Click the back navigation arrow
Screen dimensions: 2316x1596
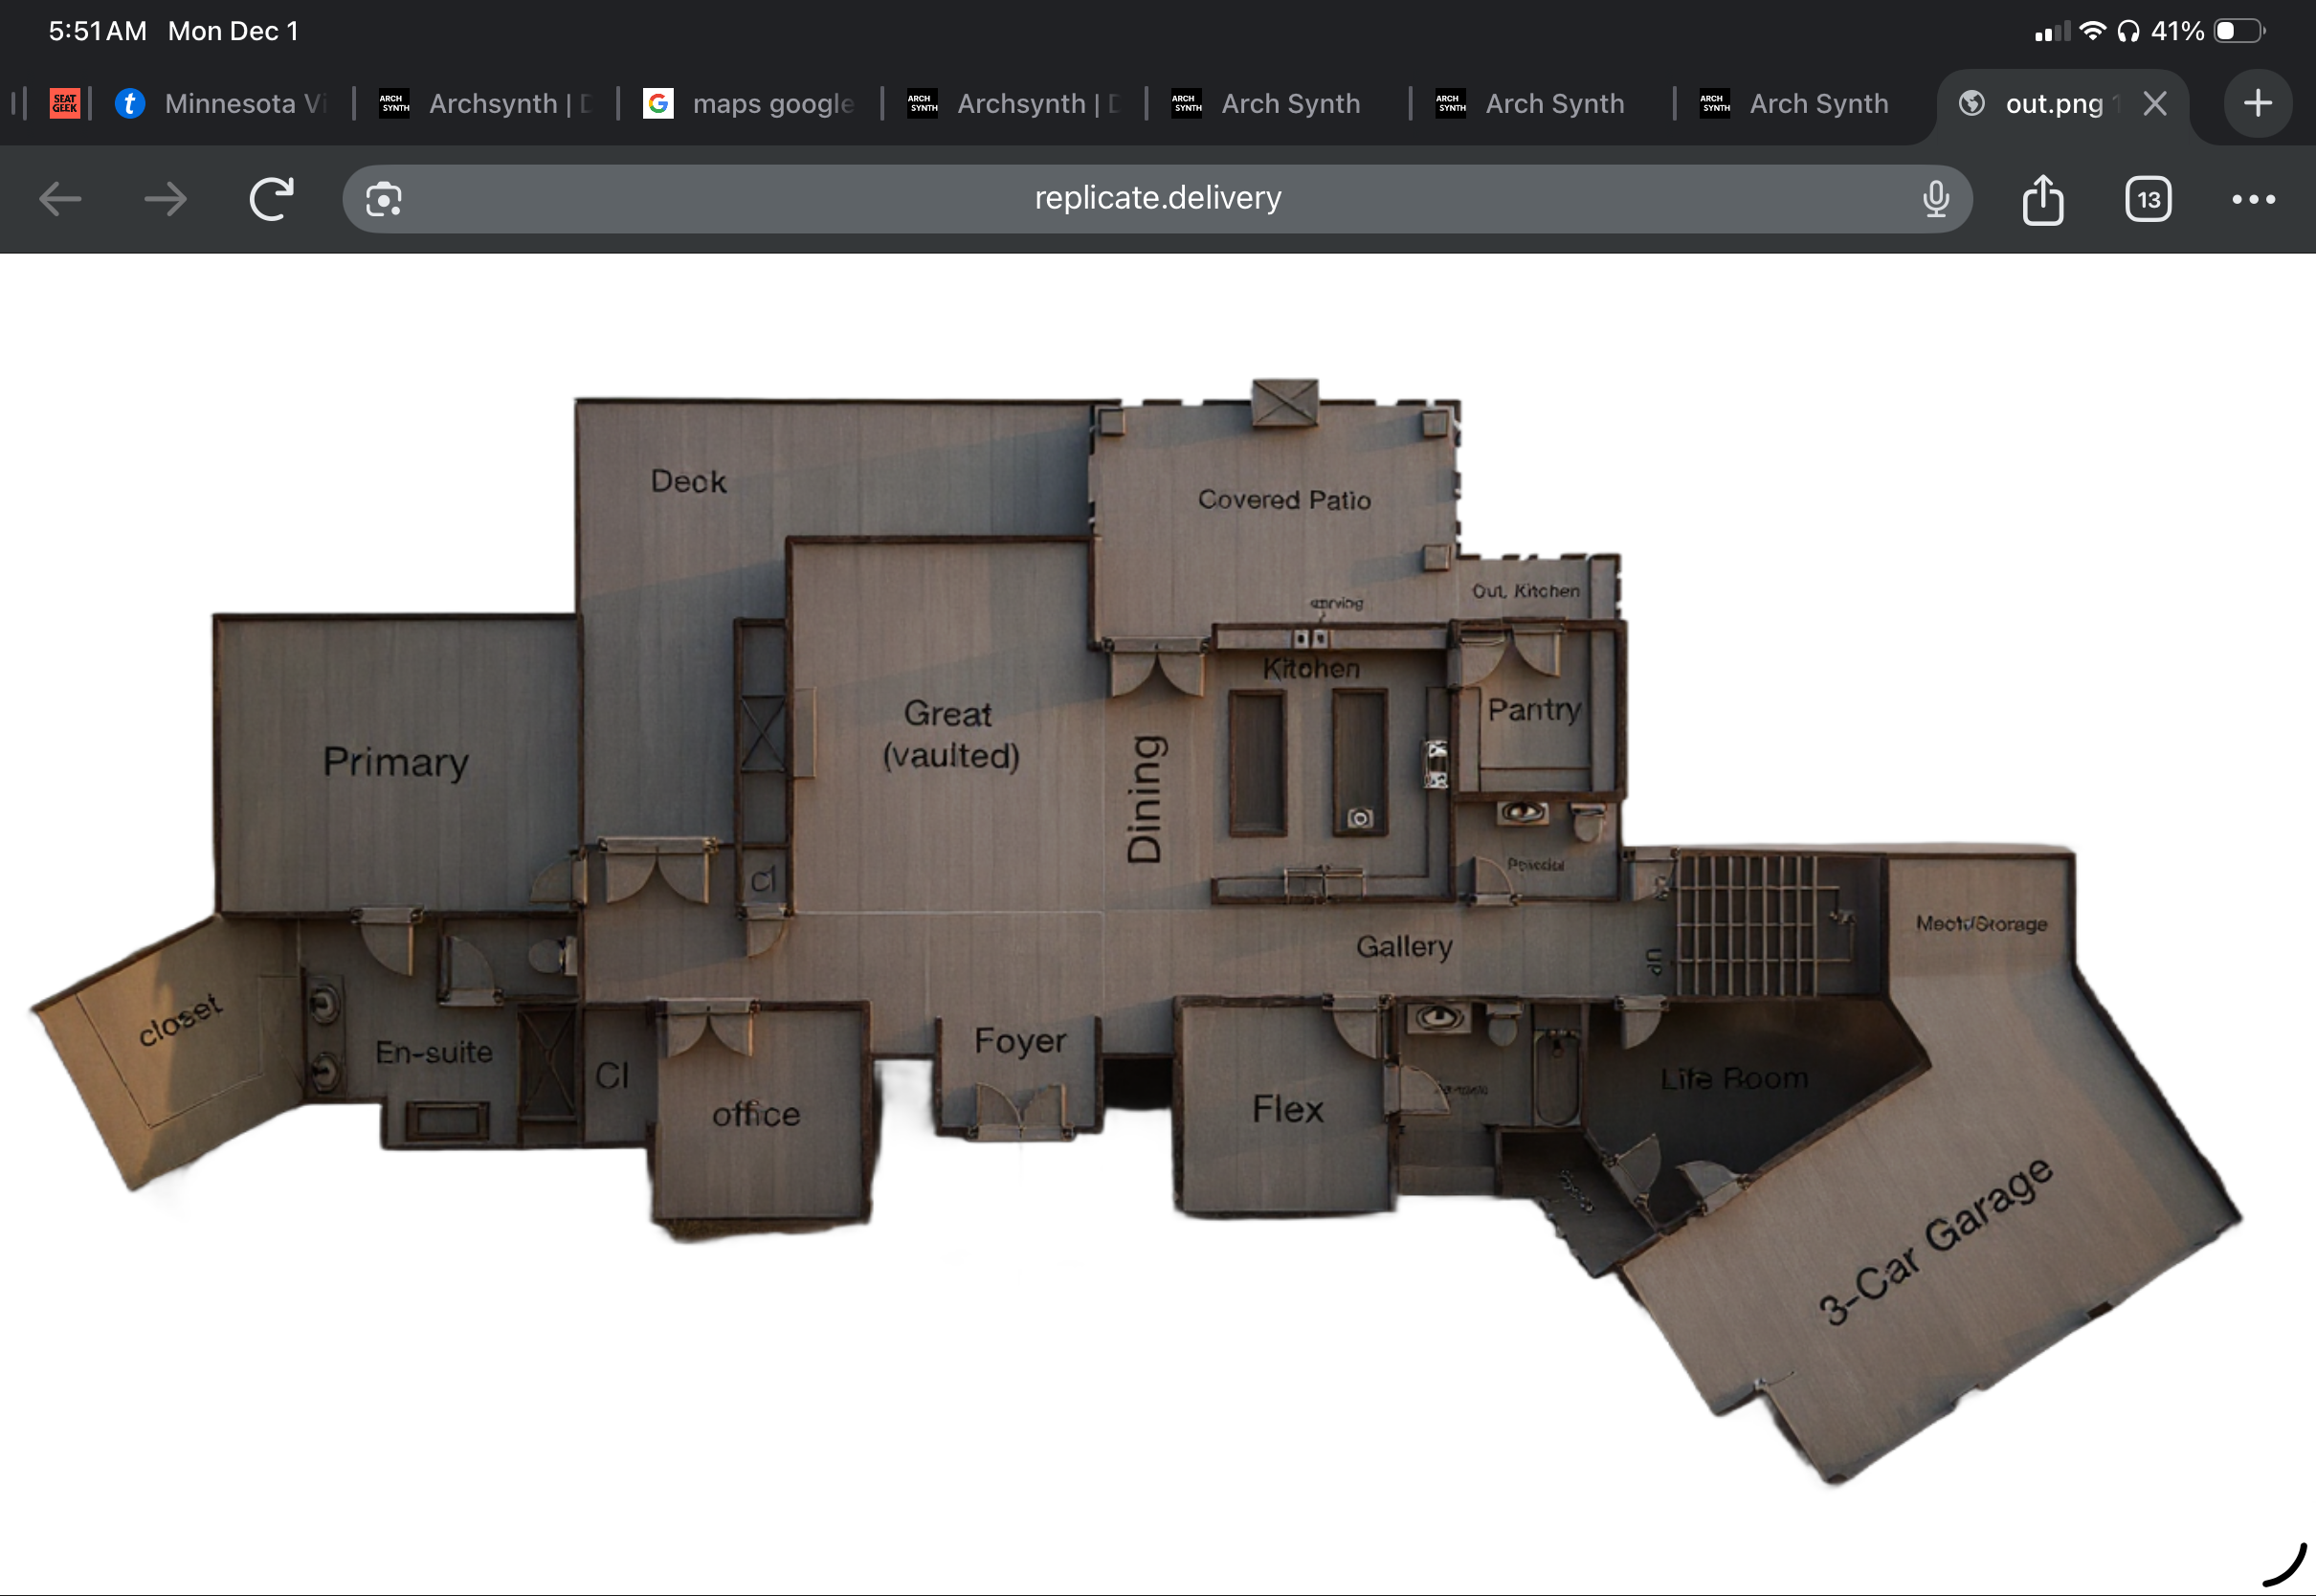click(x=60, y=199)
